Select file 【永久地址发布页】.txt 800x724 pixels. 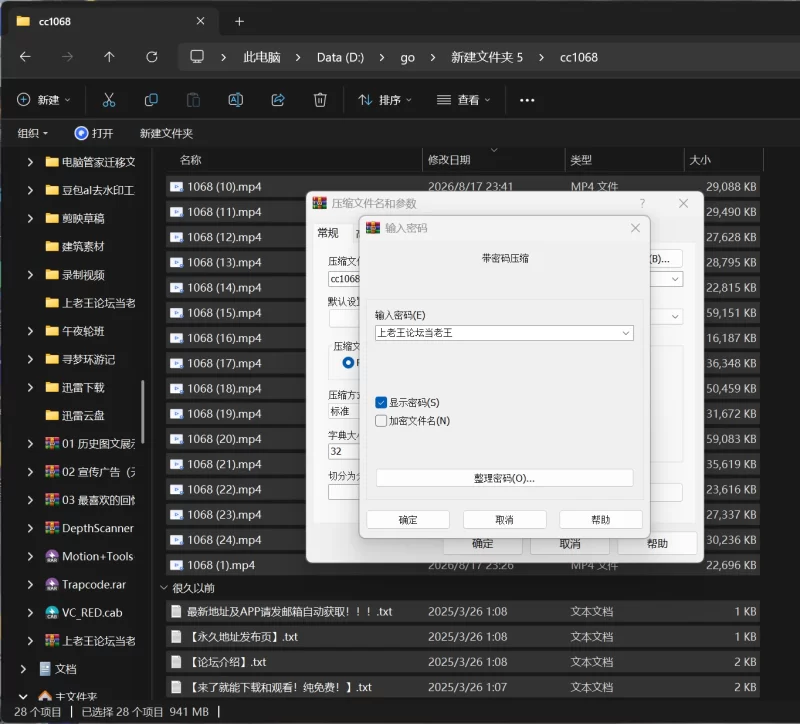[462, 637]
